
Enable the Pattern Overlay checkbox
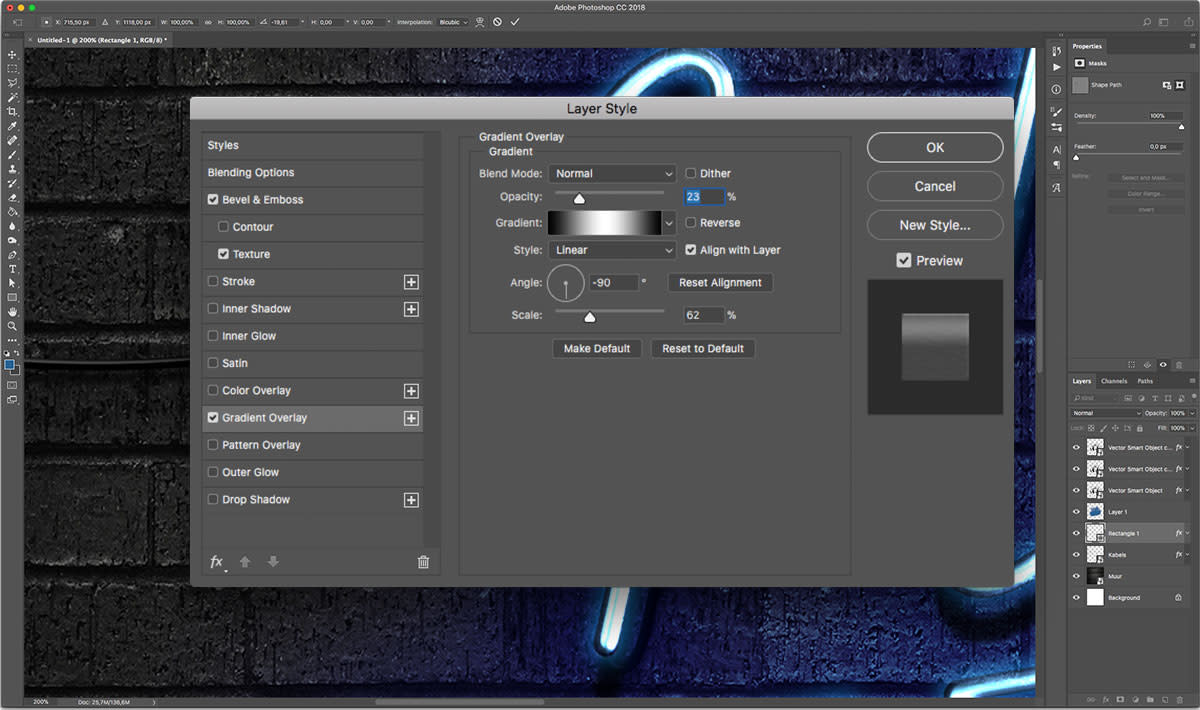(x=213, y=445)
